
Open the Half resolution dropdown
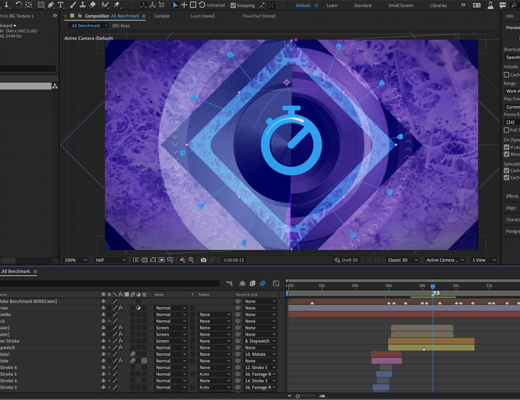pyautogui.click(x=110, y=260)
